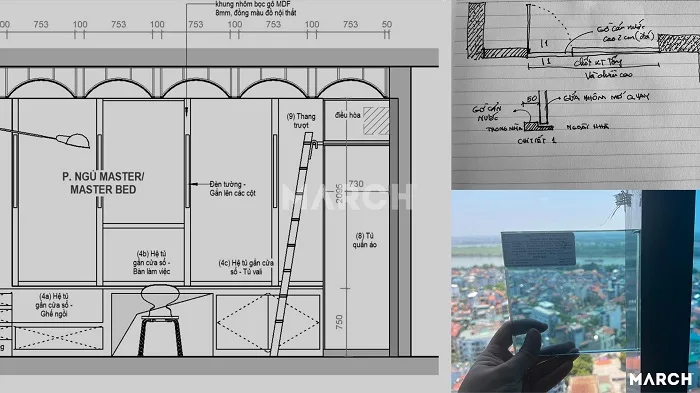Click the 'điều hòa' label
Viewport: 700px width, 393px height.
[x=347, y=115]
